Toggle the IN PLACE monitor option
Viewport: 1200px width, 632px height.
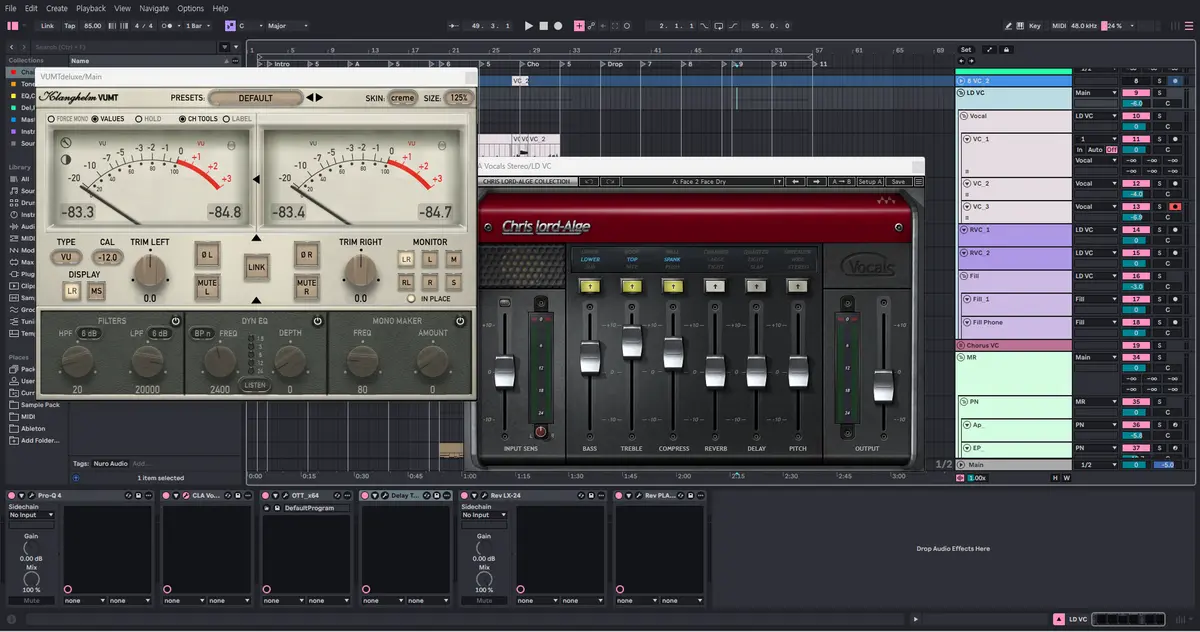click(x=411, y=298)
